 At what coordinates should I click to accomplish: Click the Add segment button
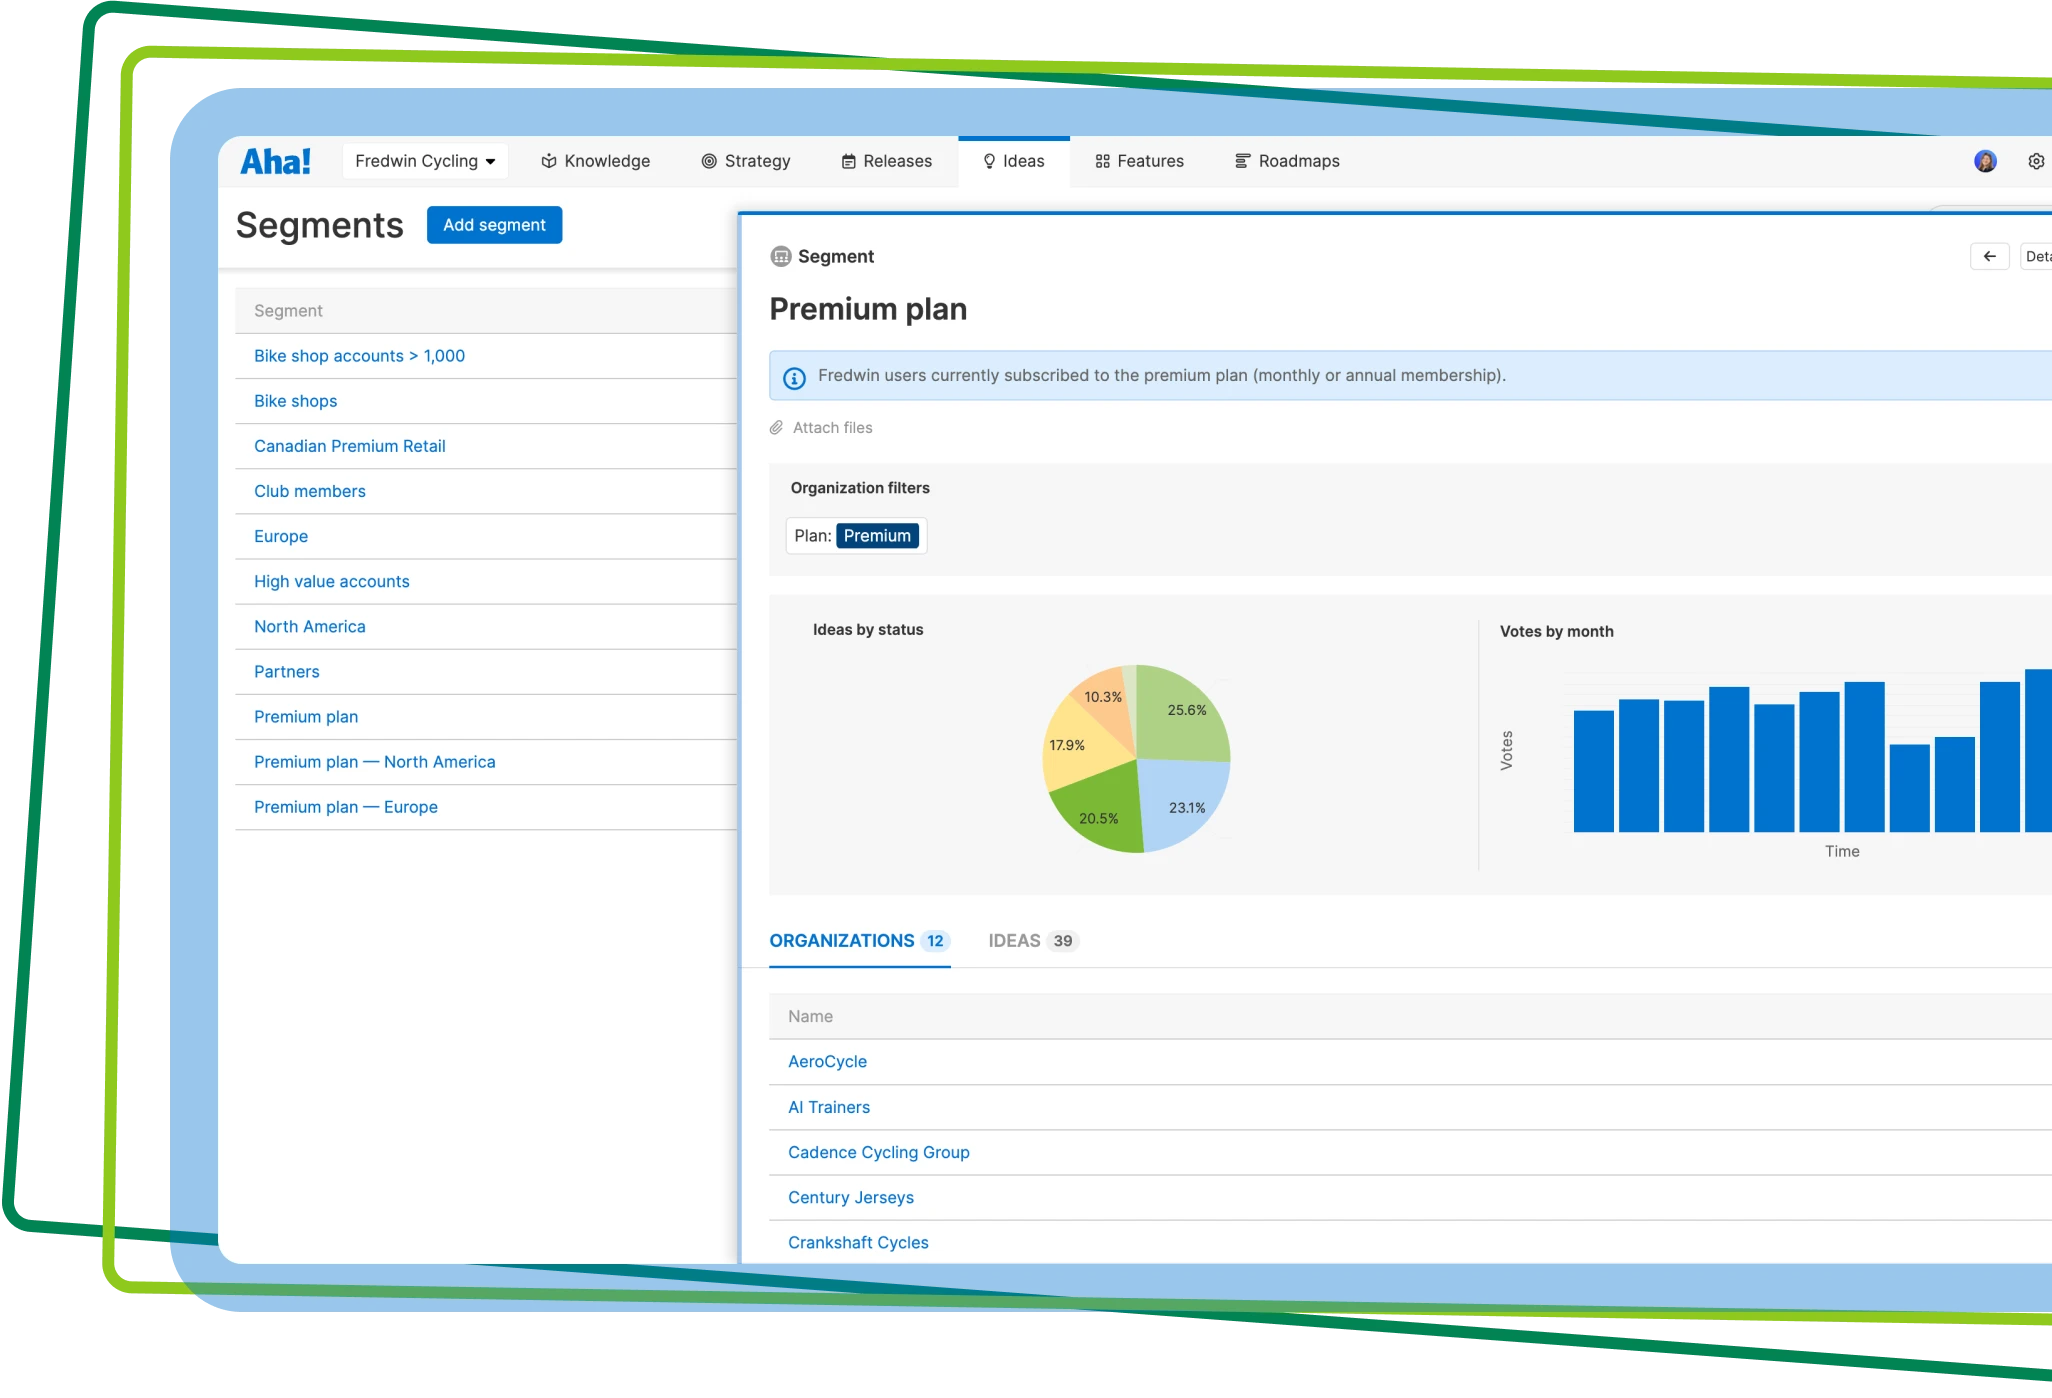click(494, 225)
